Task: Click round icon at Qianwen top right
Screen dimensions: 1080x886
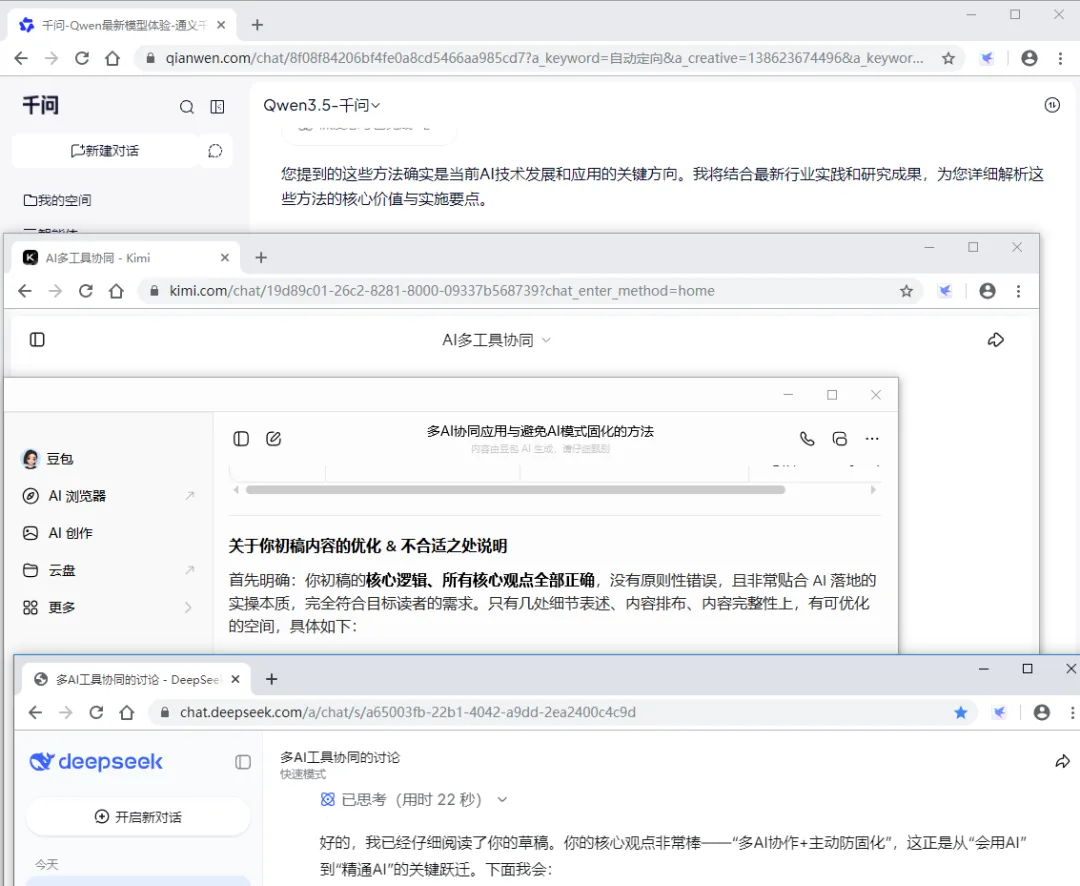Action: (1052, 105)
